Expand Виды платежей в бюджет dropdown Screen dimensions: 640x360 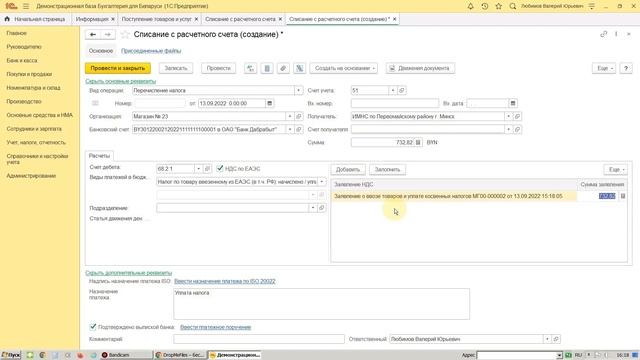pyautogui.click(x=322, y=182)
